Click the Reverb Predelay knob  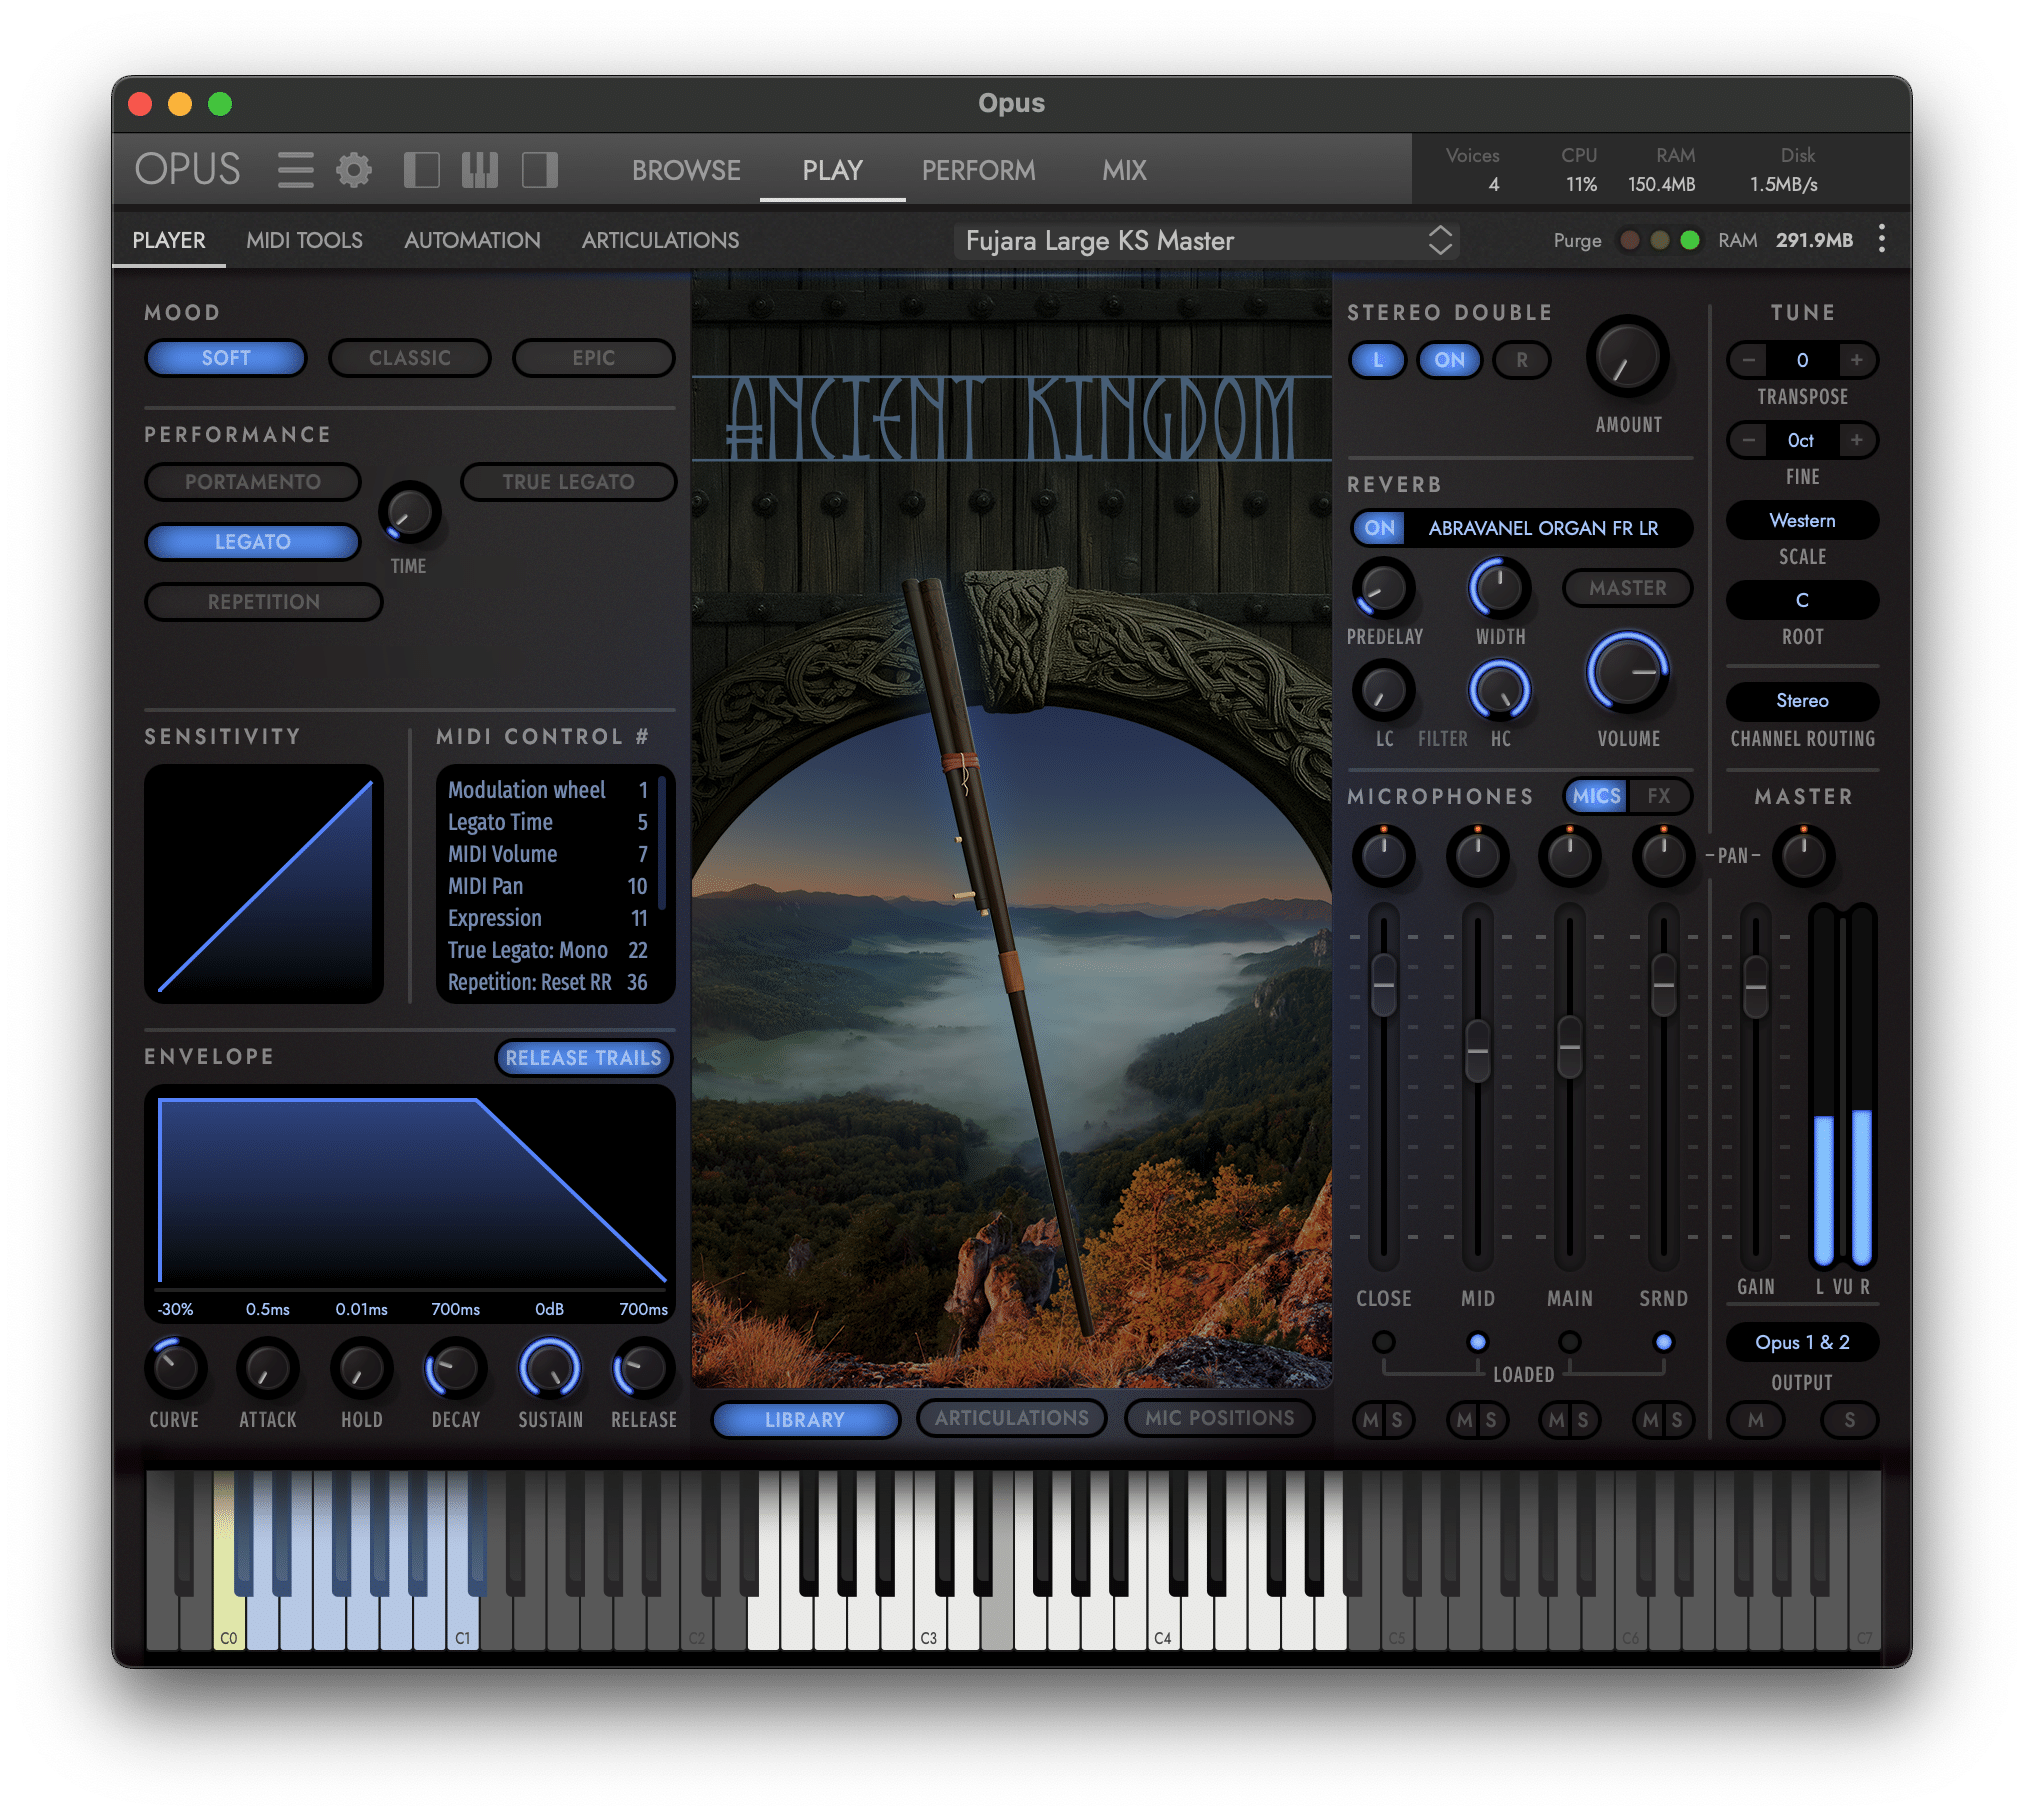pos(1383,588)
